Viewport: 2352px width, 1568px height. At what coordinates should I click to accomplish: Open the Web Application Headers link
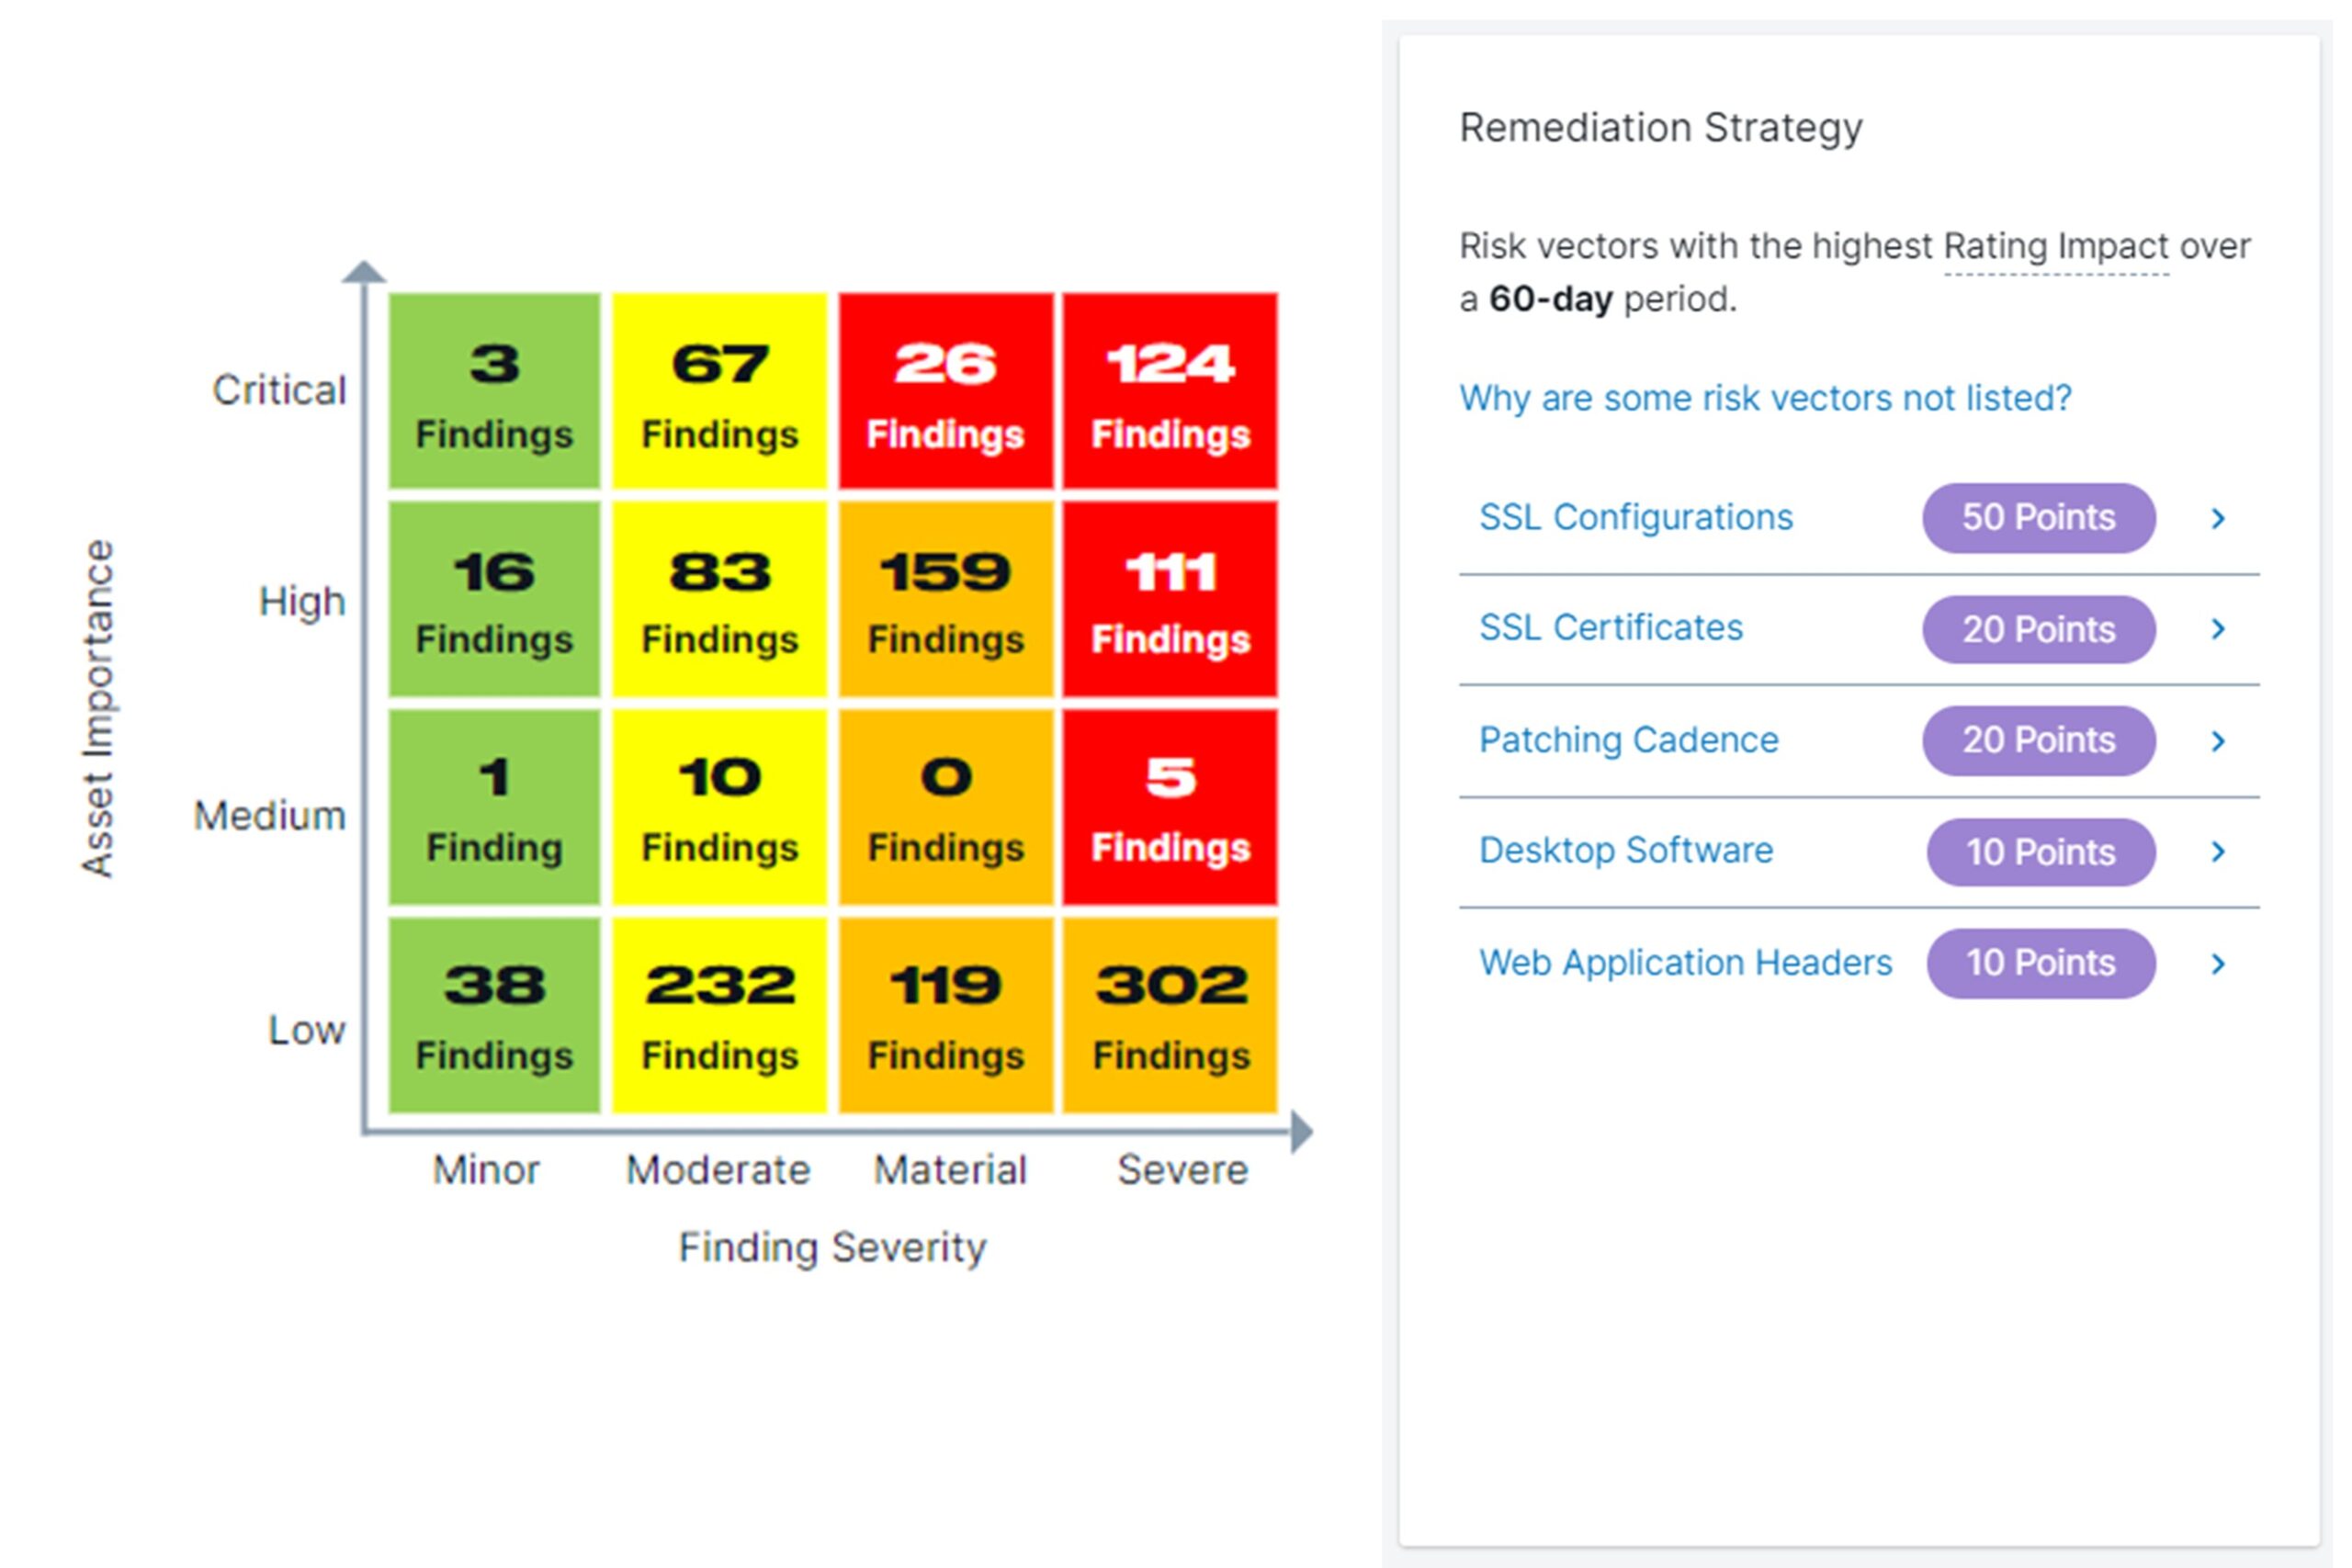1684,963
